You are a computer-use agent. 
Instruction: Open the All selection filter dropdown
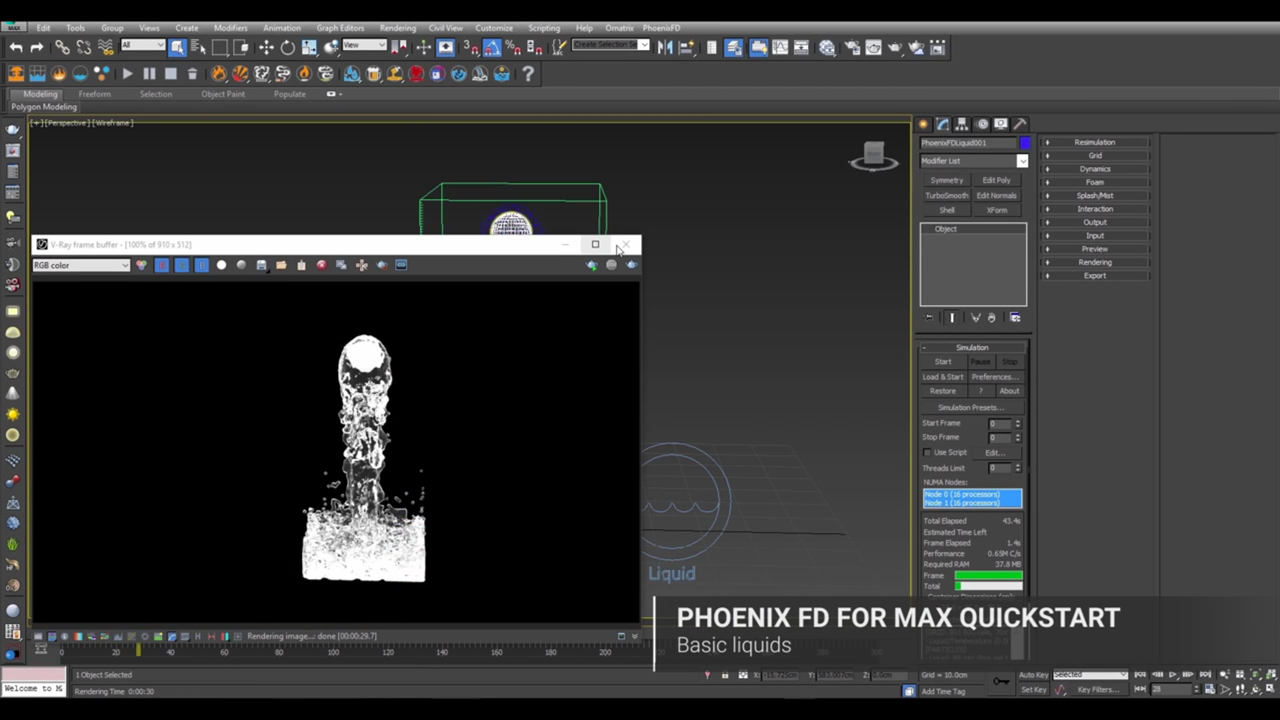[x=143, y=45]
